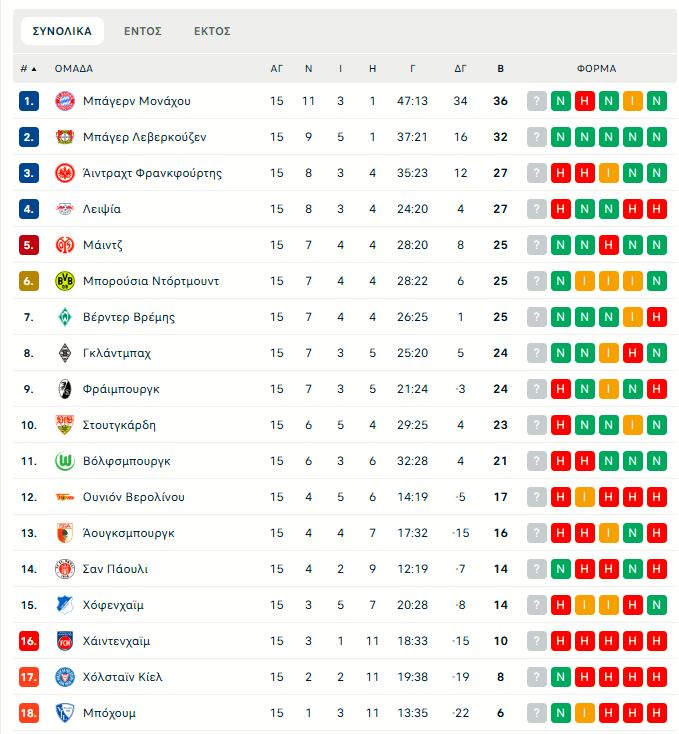Image resolution: width=679 pixels, height=734 pixels.
Task: Sort standings by the ΔΓ column header
Action: (460, 69)
